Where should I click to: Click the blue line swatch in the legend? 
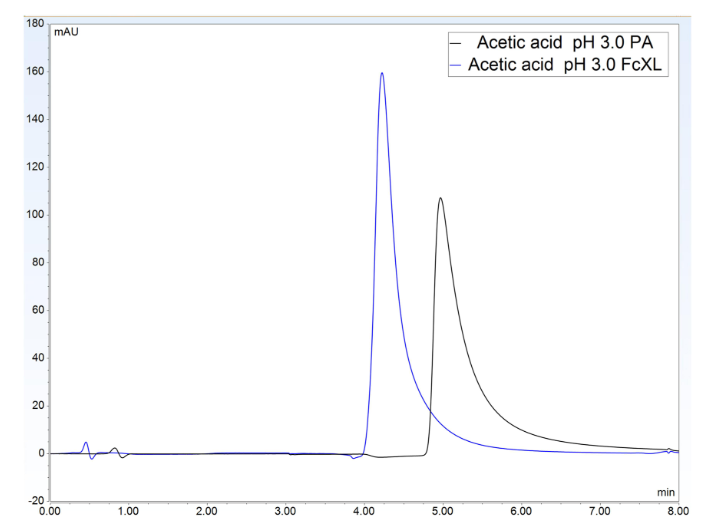pyautogui.click(x=459, y=66)
